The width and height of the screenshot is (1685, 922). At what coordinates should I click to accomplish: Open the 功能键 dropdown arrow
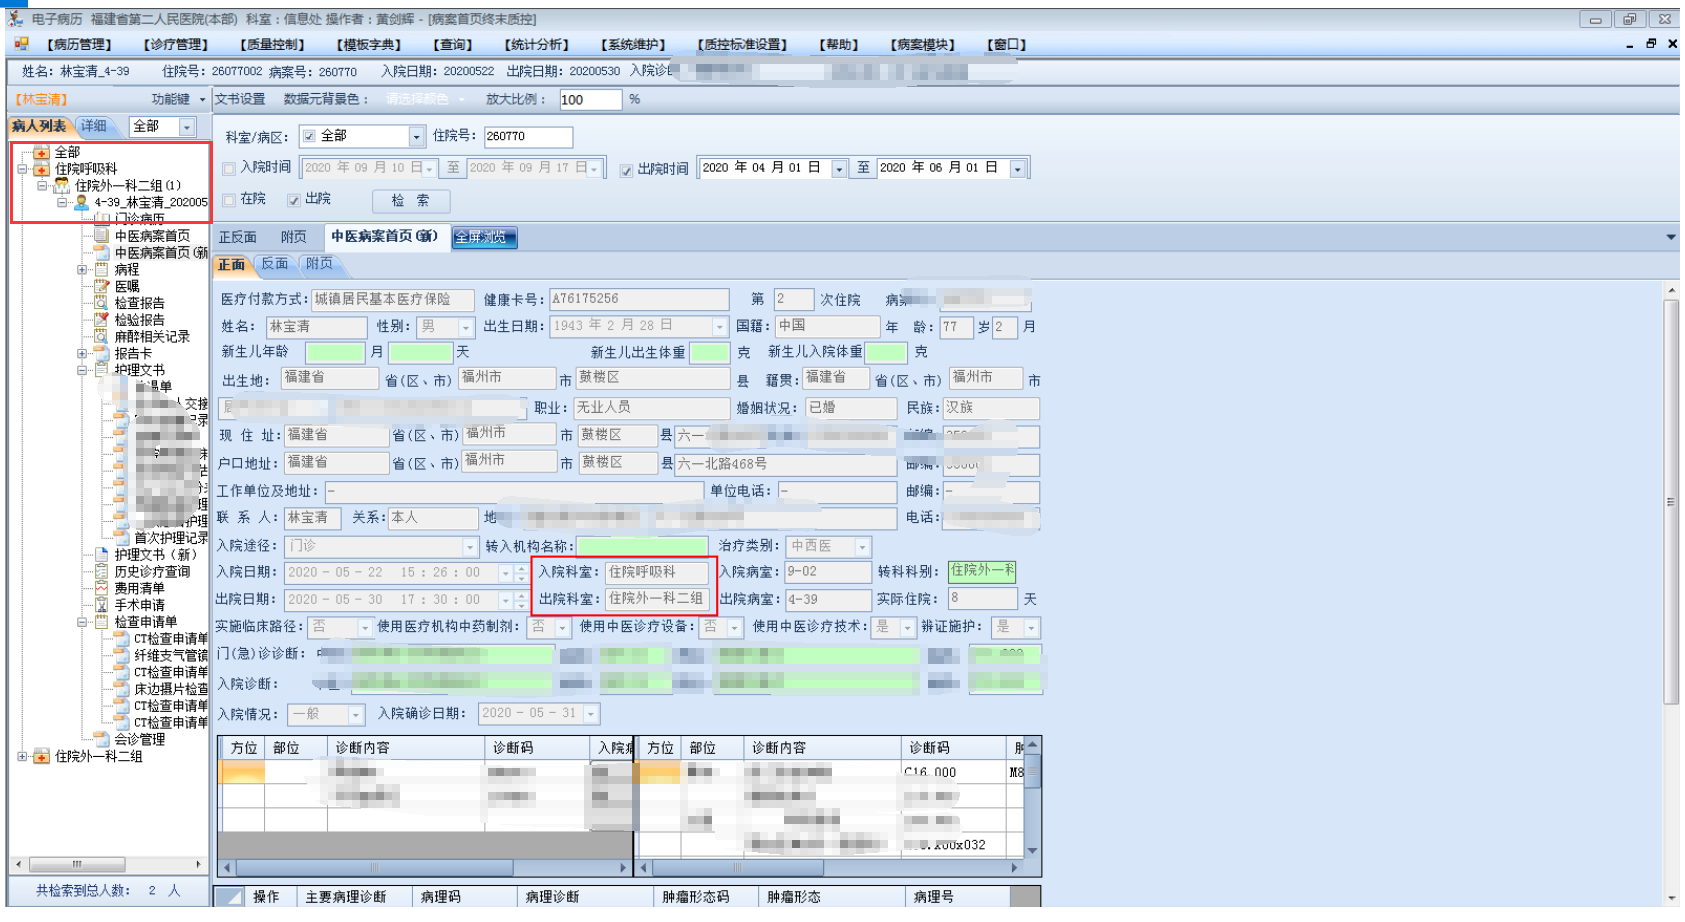(x=202, y=99)
